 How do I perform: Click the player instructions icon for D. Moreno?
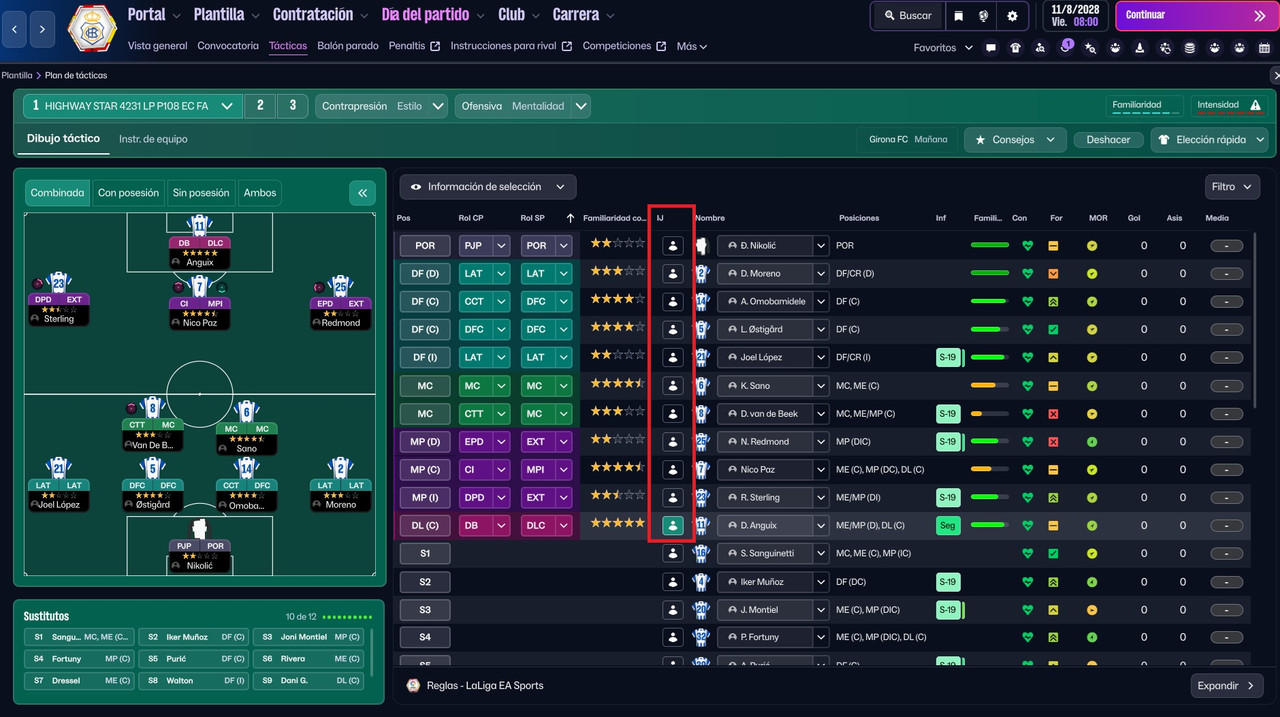tap(673, 273)
